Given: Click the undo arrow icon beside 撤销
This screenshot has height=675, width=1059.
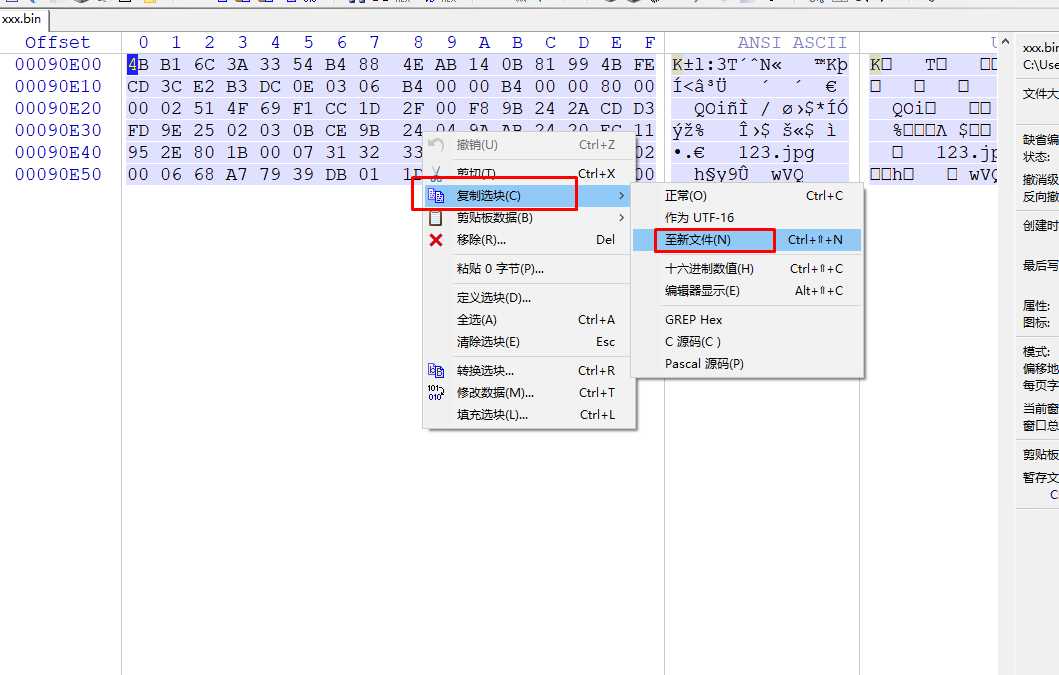Looking at the screenshot, I should [x=436, y=145].
